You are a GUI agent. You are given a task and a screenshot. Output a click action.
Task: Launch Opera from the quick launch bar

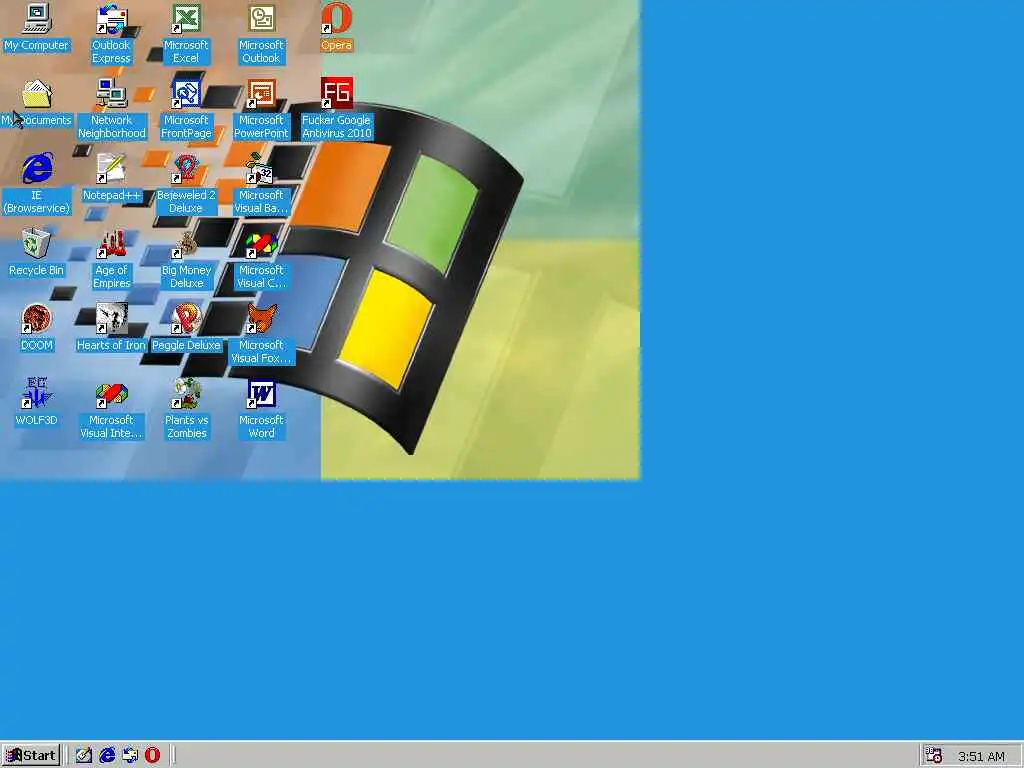tap(152, 756)
